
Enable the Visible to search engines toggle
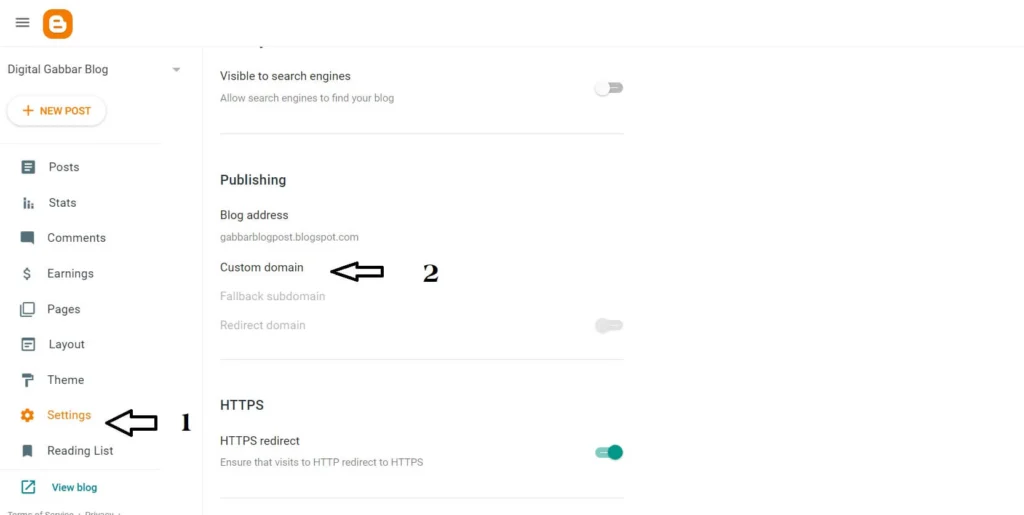coord(608,88)
